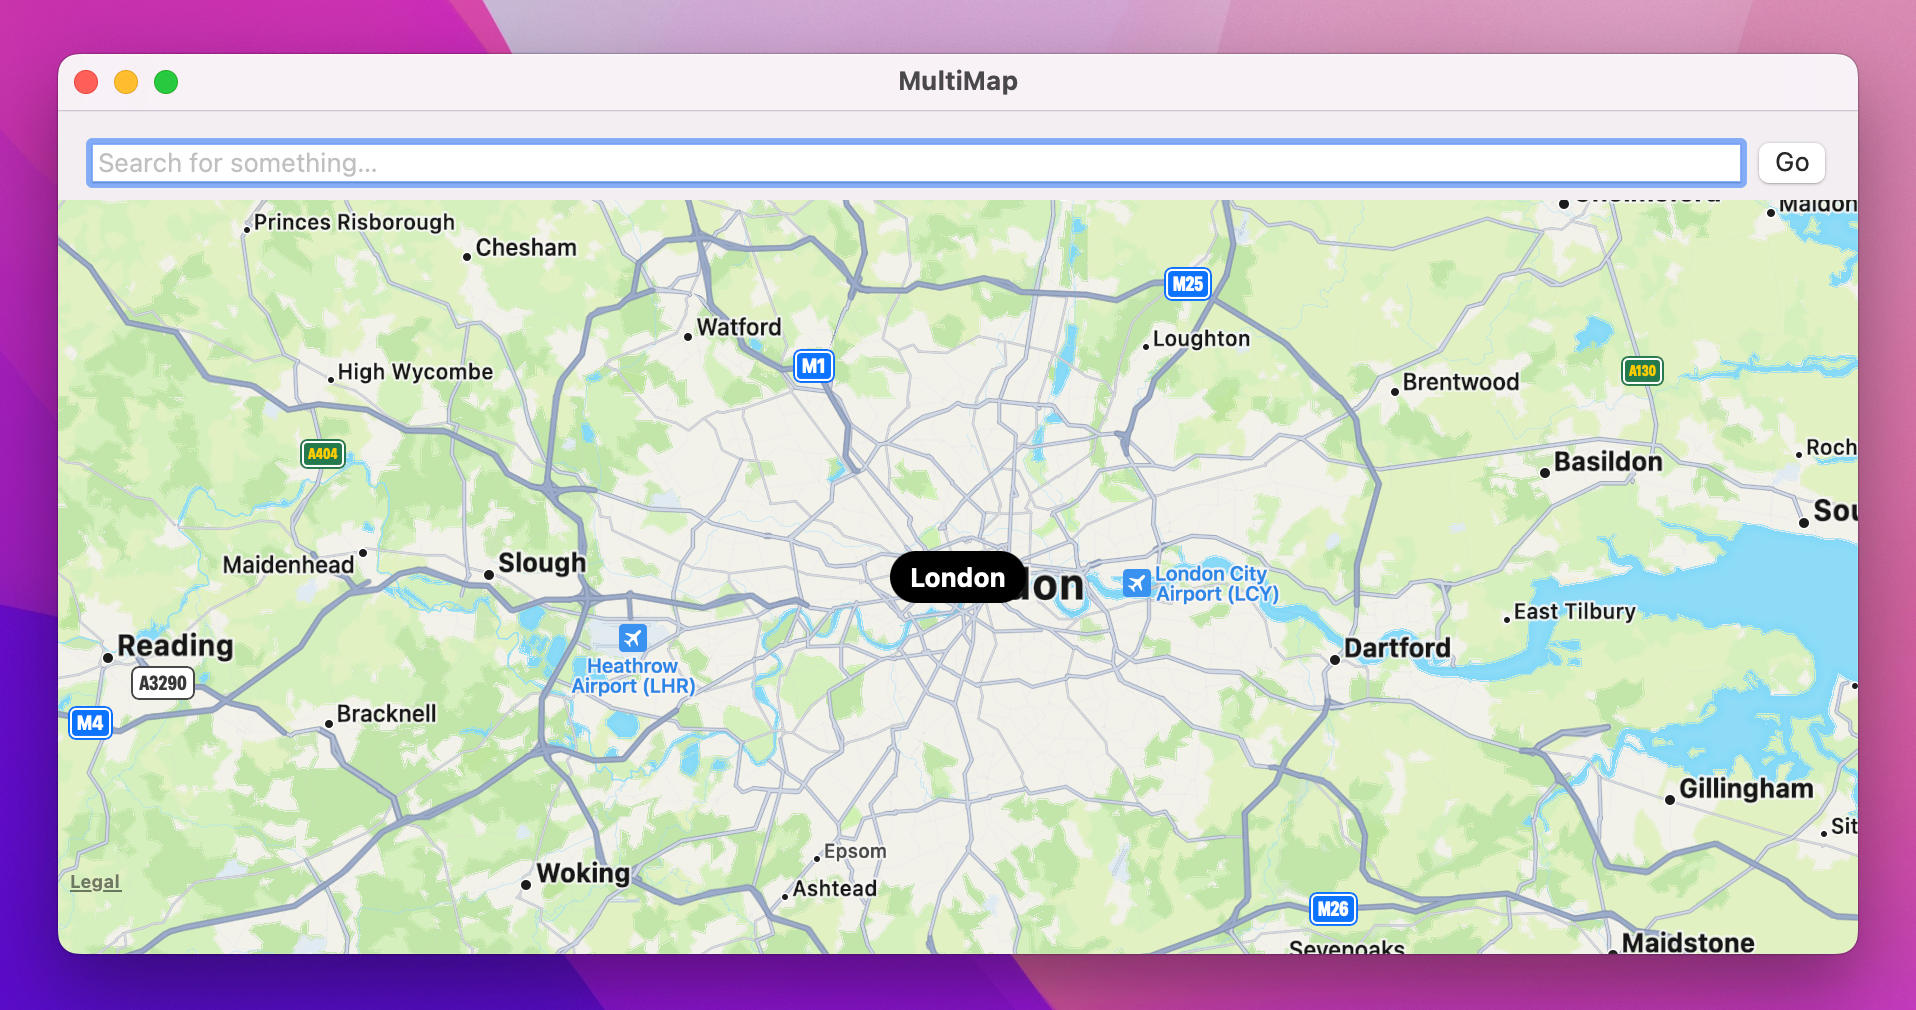Click the Brentwood map label

[1461, 381]
